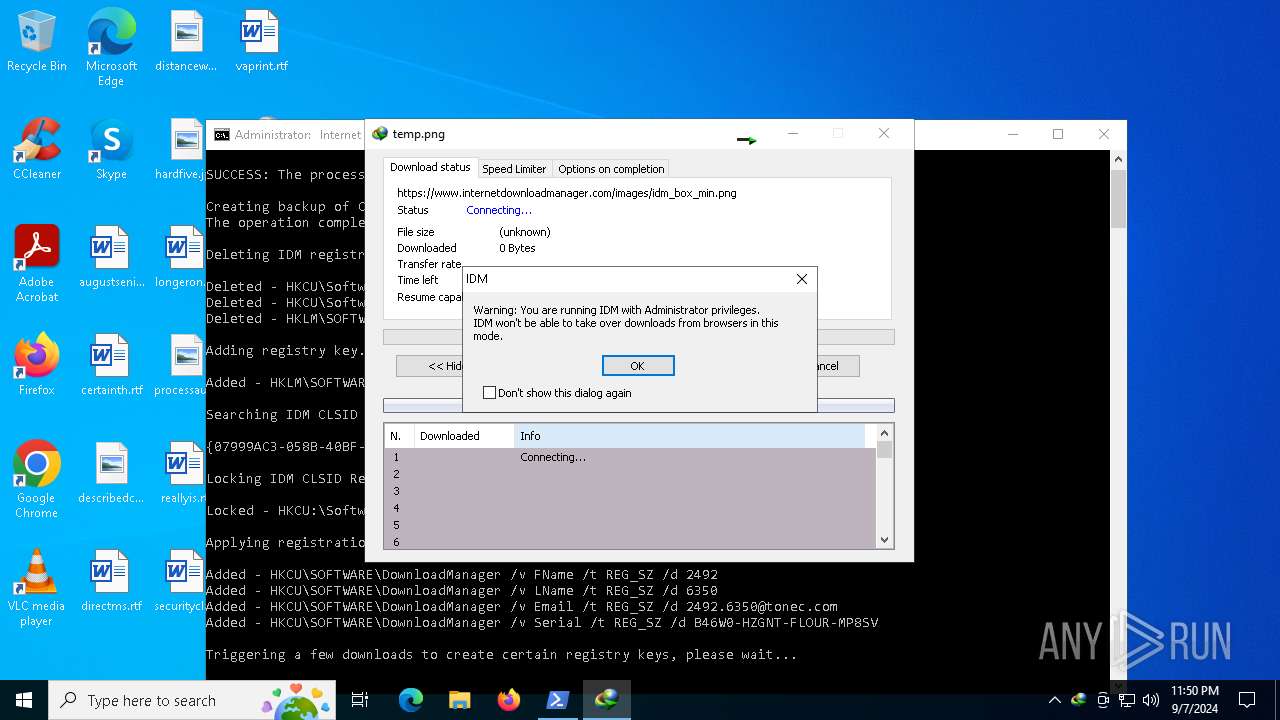Show hidden system tray icons
Screen dimensions: 1280x720
pyautogui.click(x=1054, y=700)
